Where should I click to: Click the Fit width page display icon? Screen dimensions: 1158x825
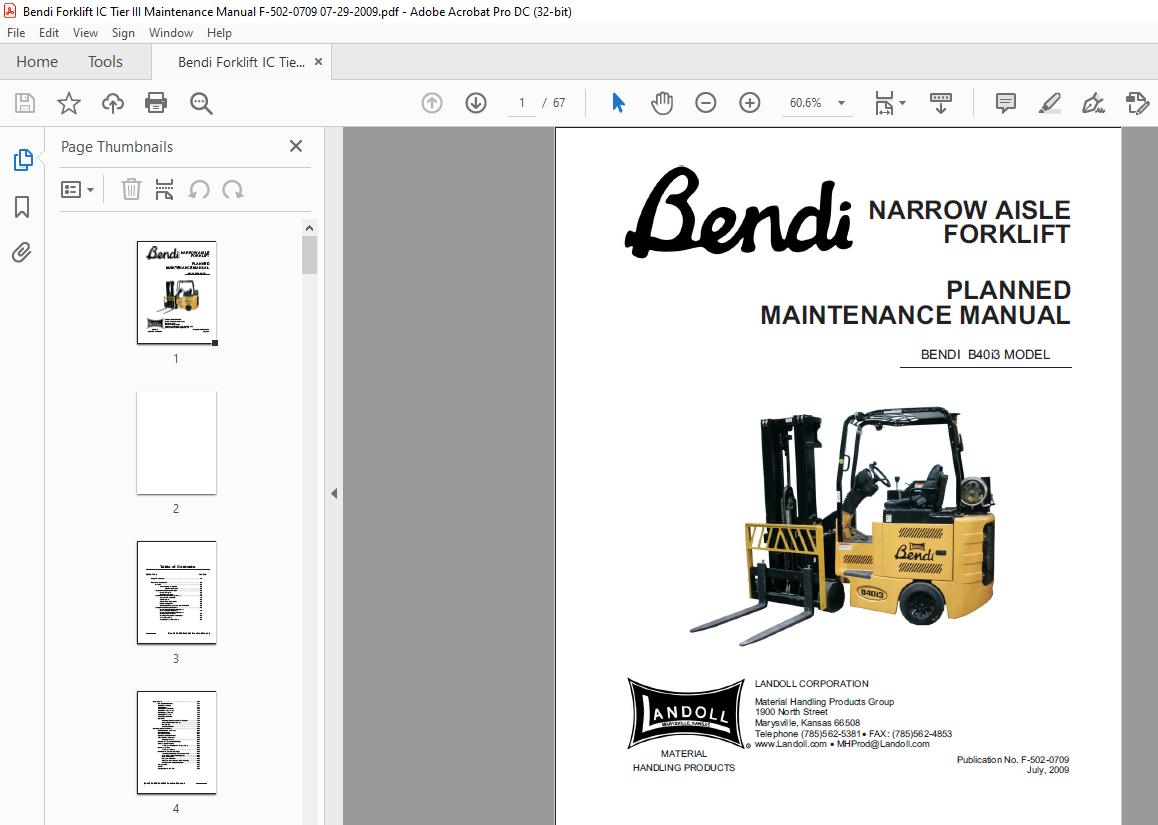click(x=884, y=103)
